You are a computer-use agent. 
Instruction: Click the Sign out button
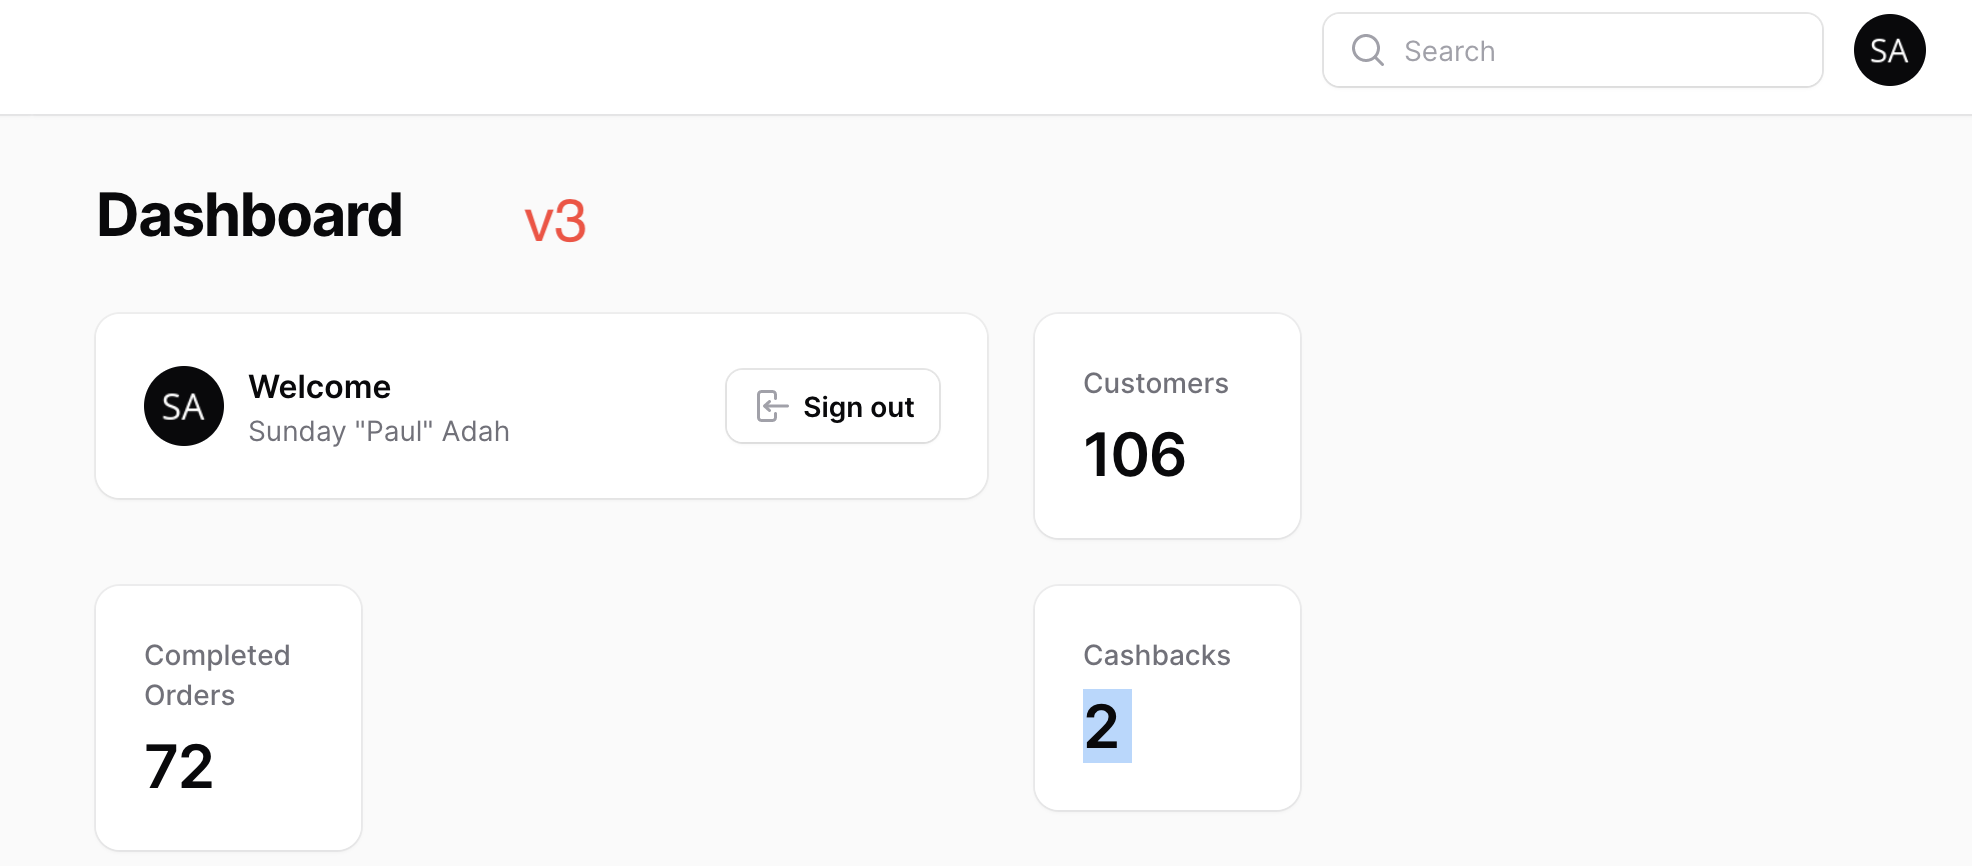[x=833, y=406]
